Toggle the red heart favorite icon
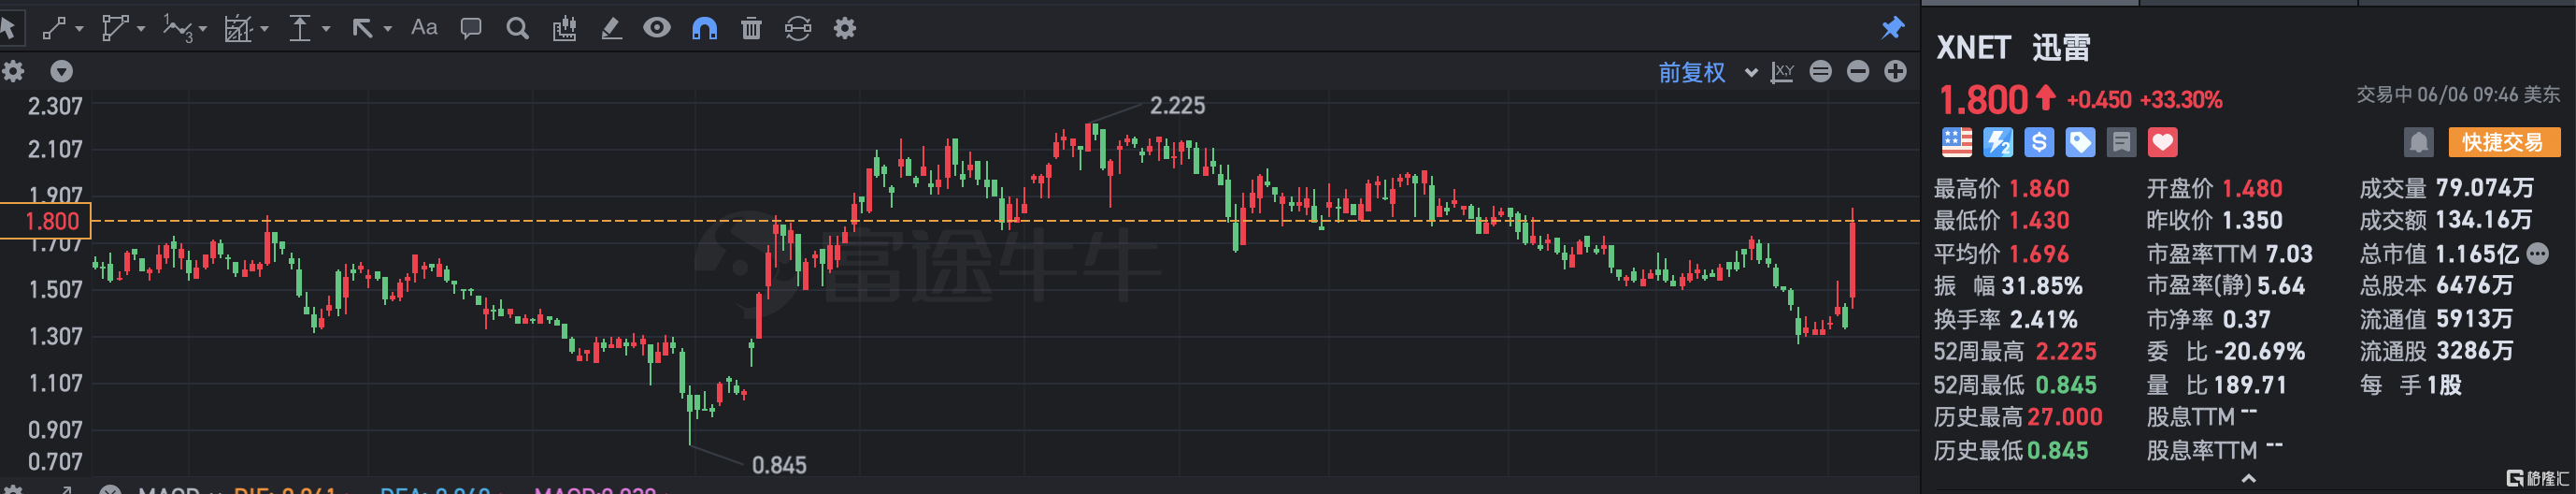 click(2162, 143)
